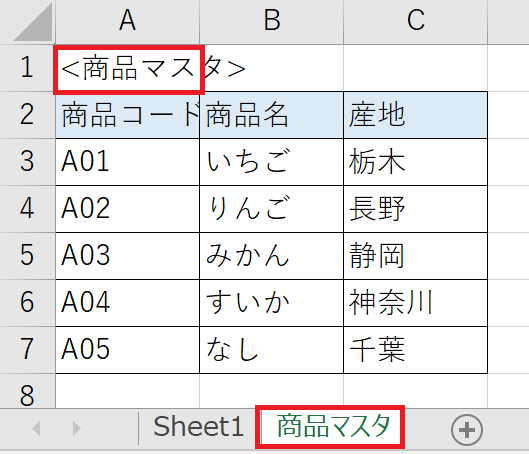Select the いちご cell
529x454 pixels.
click(x=272, y=162)
